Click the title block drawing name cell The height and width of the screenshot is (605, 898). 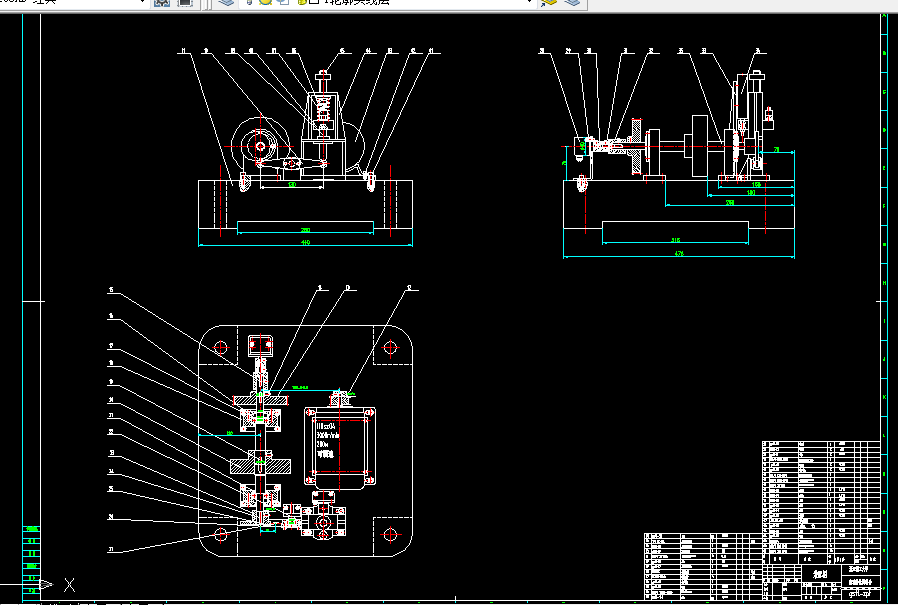click(x=821, y=574)
